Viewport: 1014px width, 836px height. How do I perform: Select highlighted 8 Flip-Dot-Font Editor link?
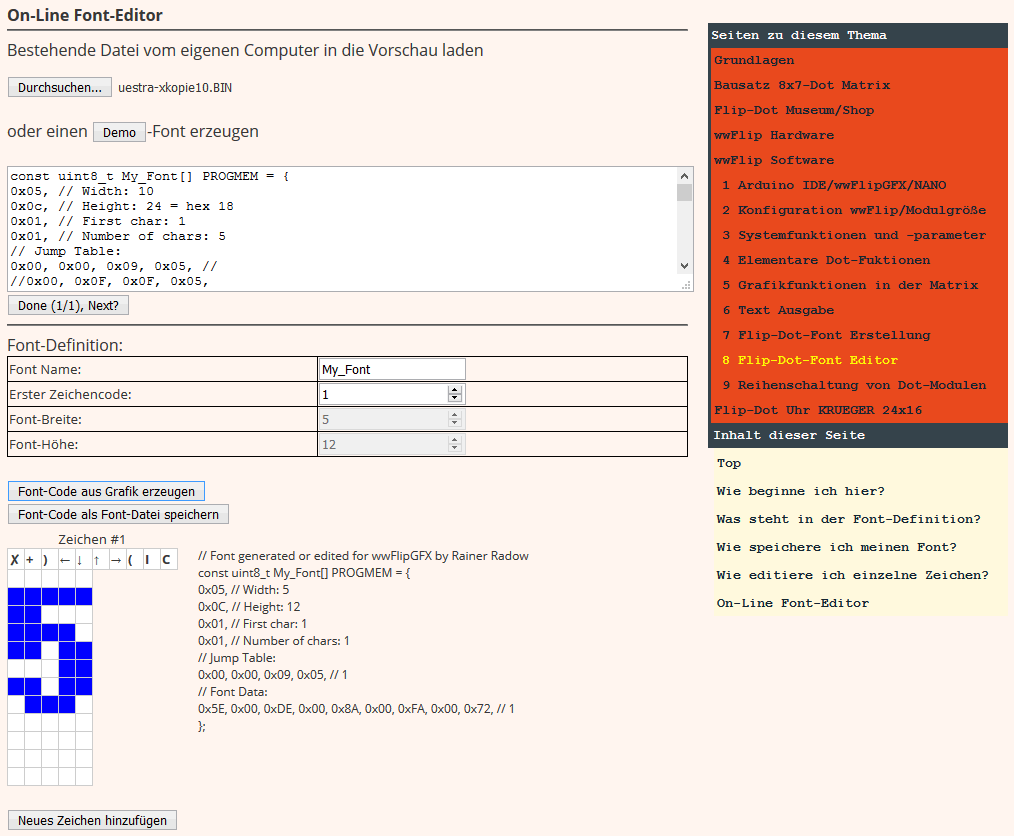pyautogui.click(x=810, y=360)
